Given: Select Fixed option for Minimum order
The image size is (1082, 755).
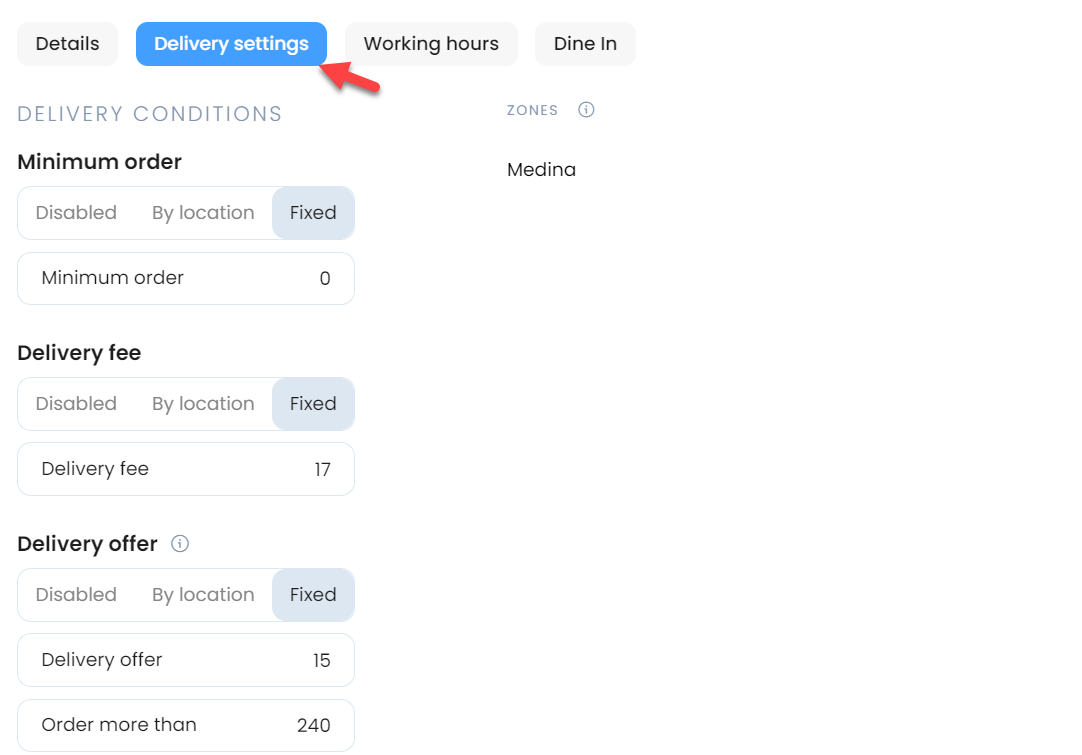Looking at the screenshot, I should click(x=313, y=213).
